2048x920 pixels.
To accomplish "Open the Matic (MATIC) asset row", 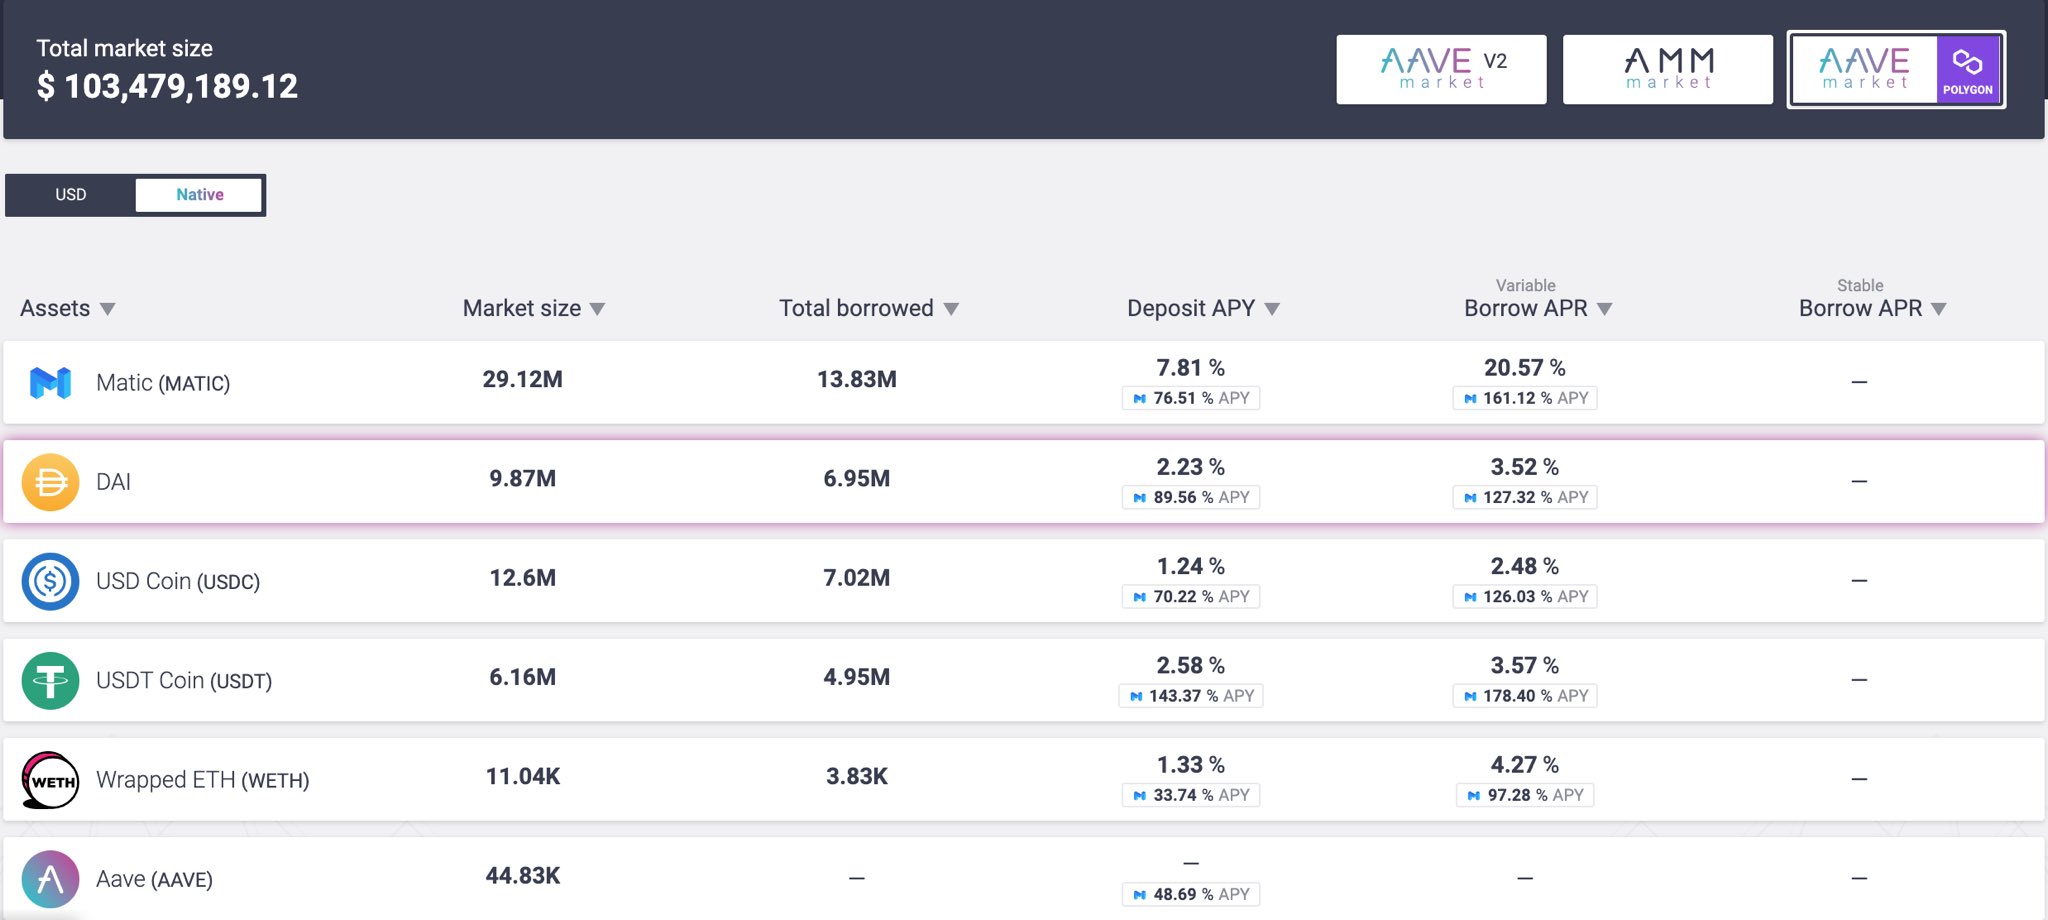I will pos(1024,382).
